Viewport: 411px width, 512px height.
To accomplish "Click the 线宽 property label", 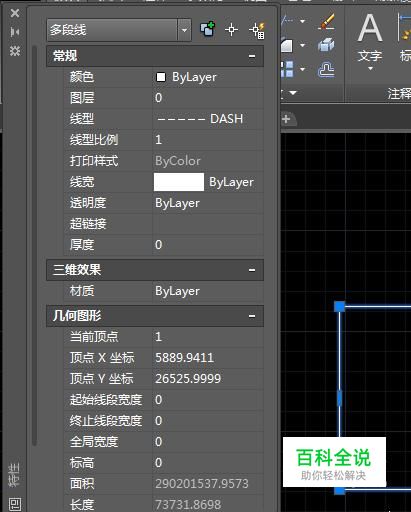I will (x=82, y=182).
